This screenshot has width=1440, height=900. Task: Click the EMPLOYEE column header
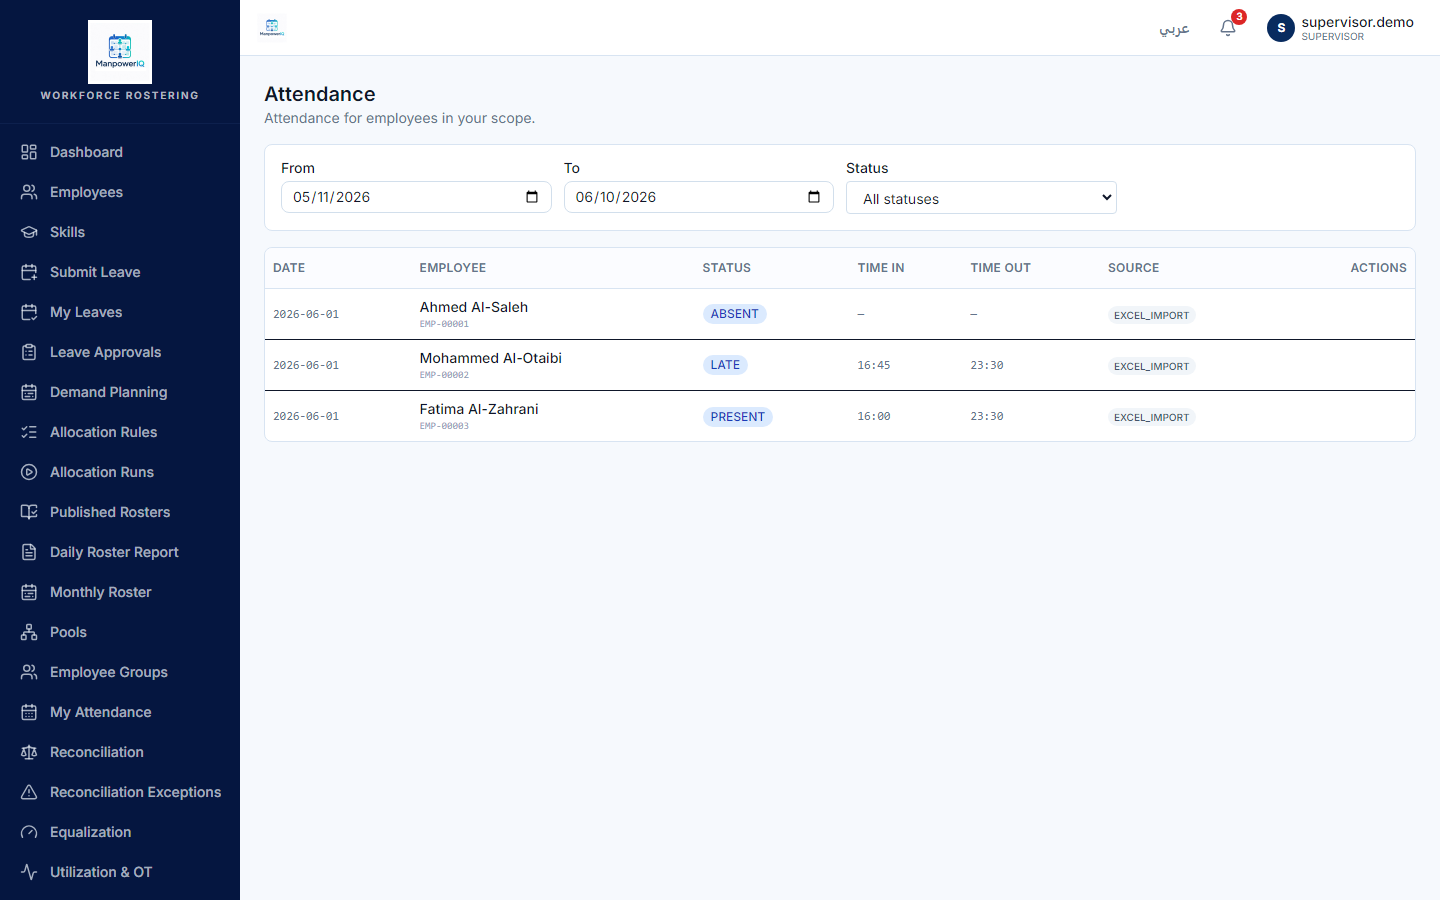point(453,268)
